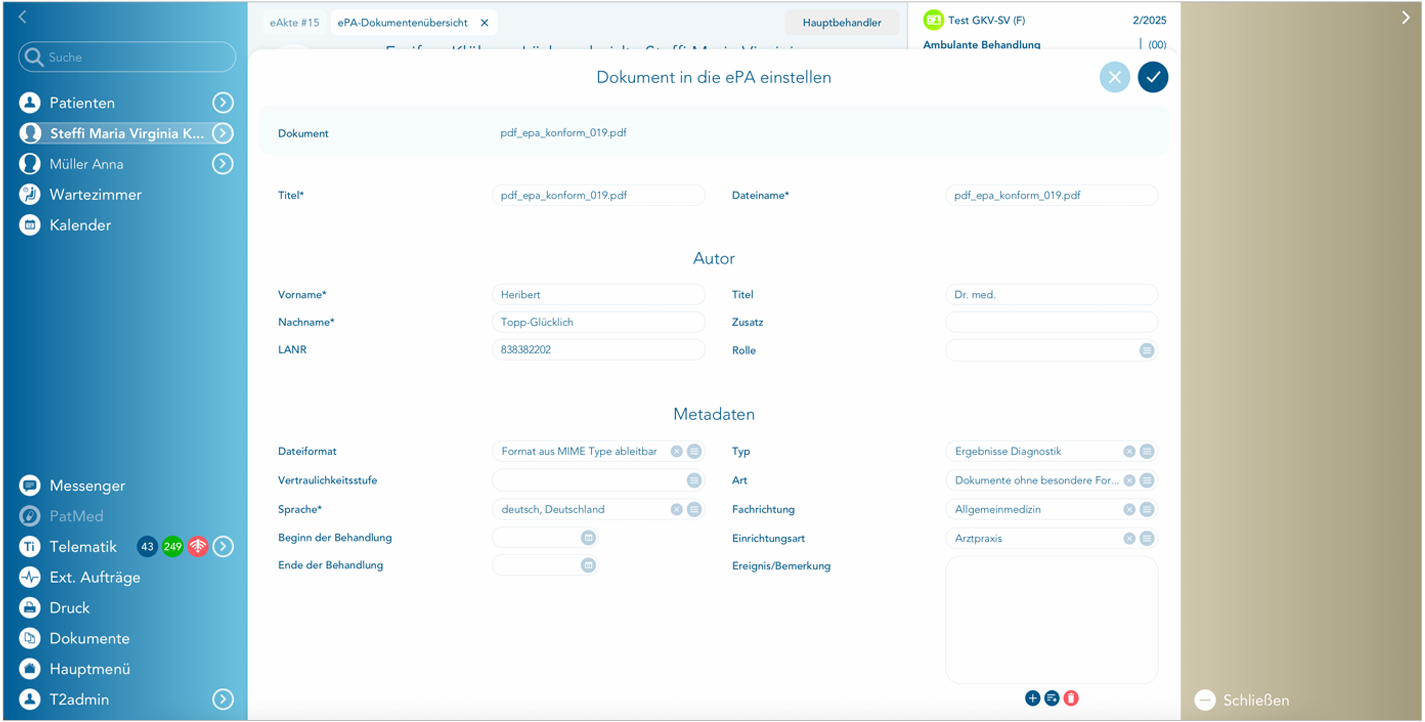Click into the Zusatz input field
Screen dimensions: 1425x722
coord(1050,323)
